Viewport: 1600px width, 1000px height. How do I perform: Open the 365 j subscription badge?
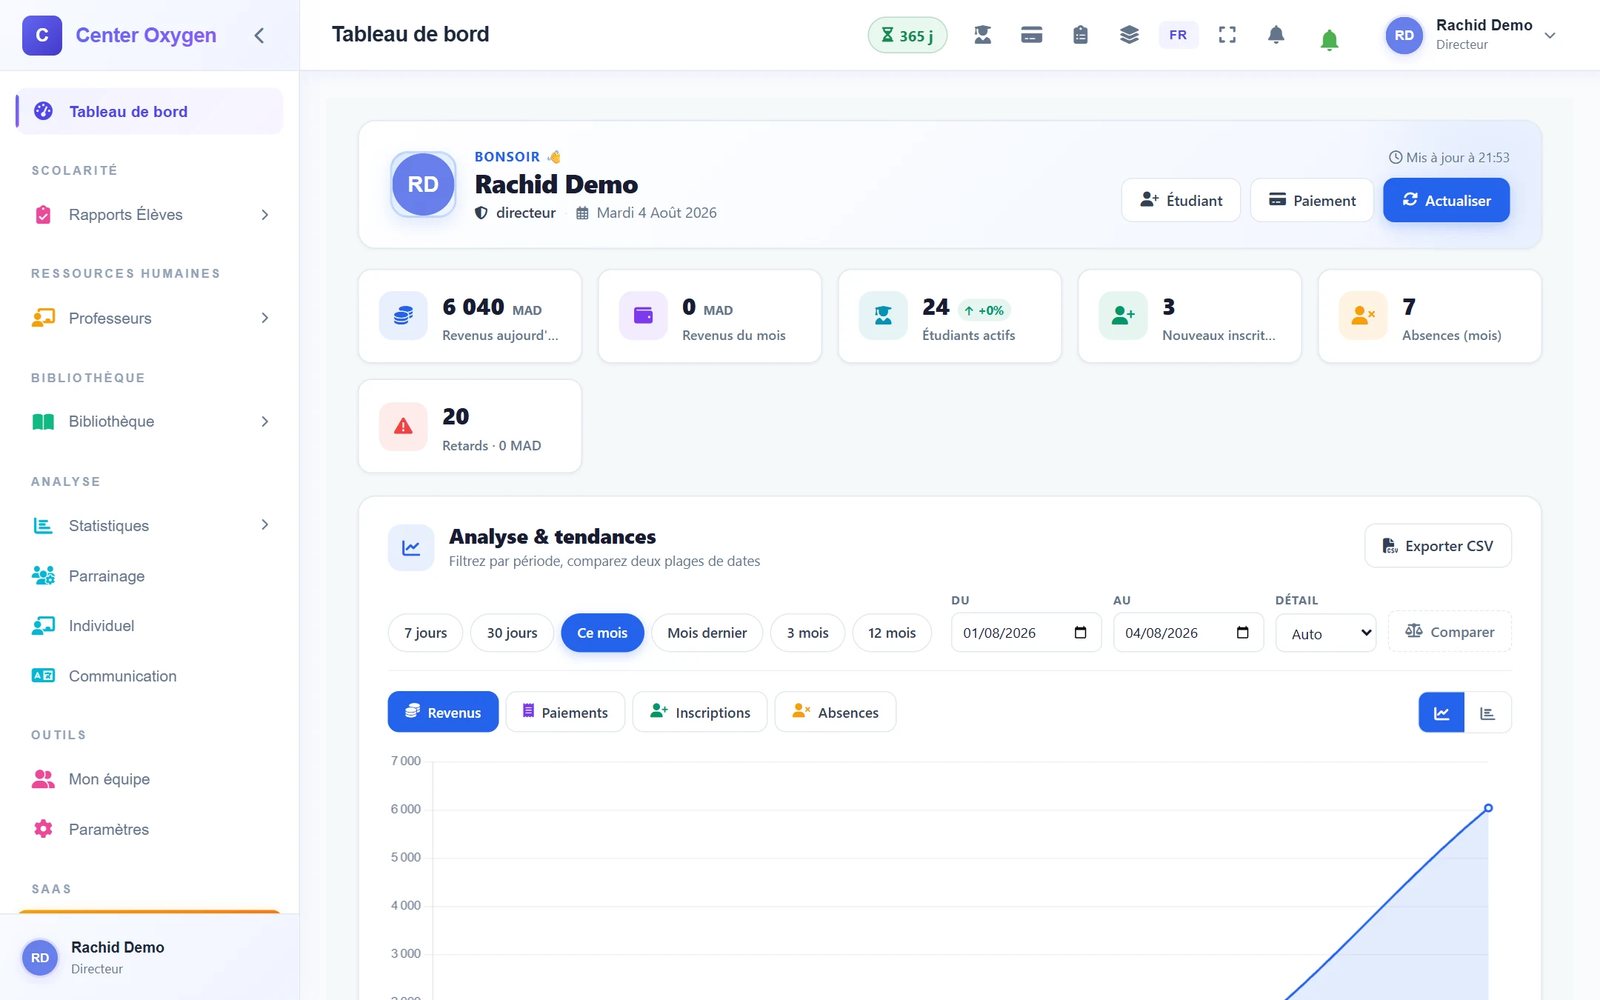click(x=907, y=35)
